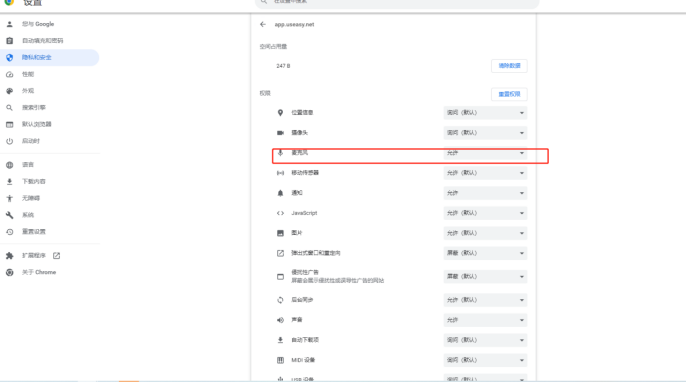Open the automatic downloads permission dropdown

click(x=485, y=340)
